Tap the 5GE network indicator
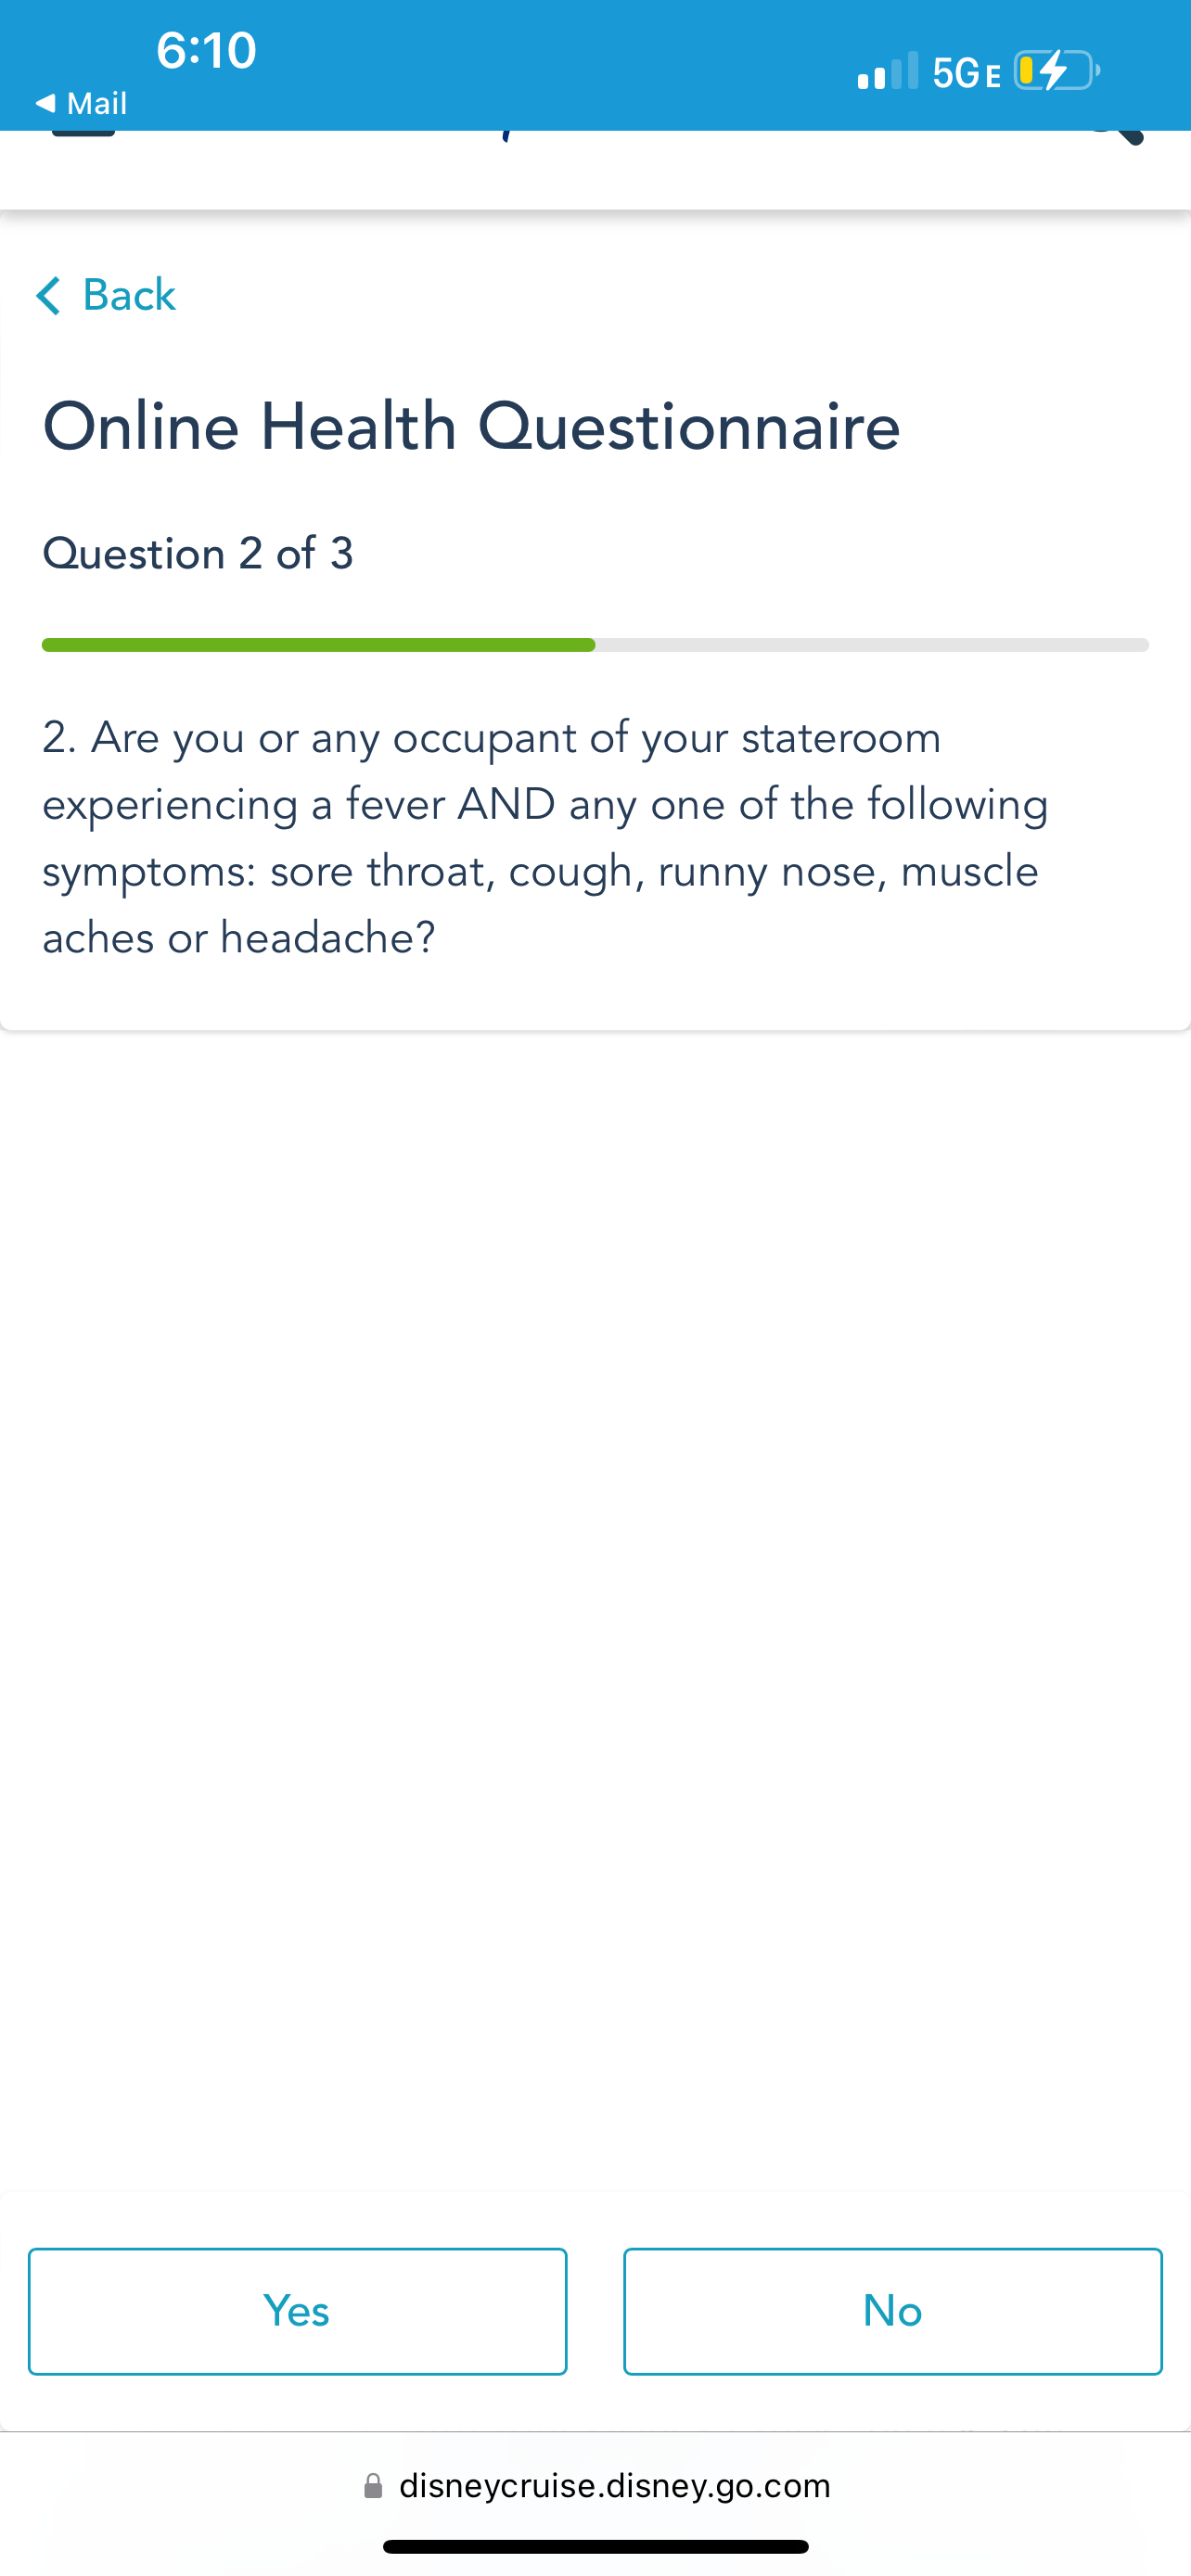The width and height of the screenshot is (1191, 2576). point(966,73)
